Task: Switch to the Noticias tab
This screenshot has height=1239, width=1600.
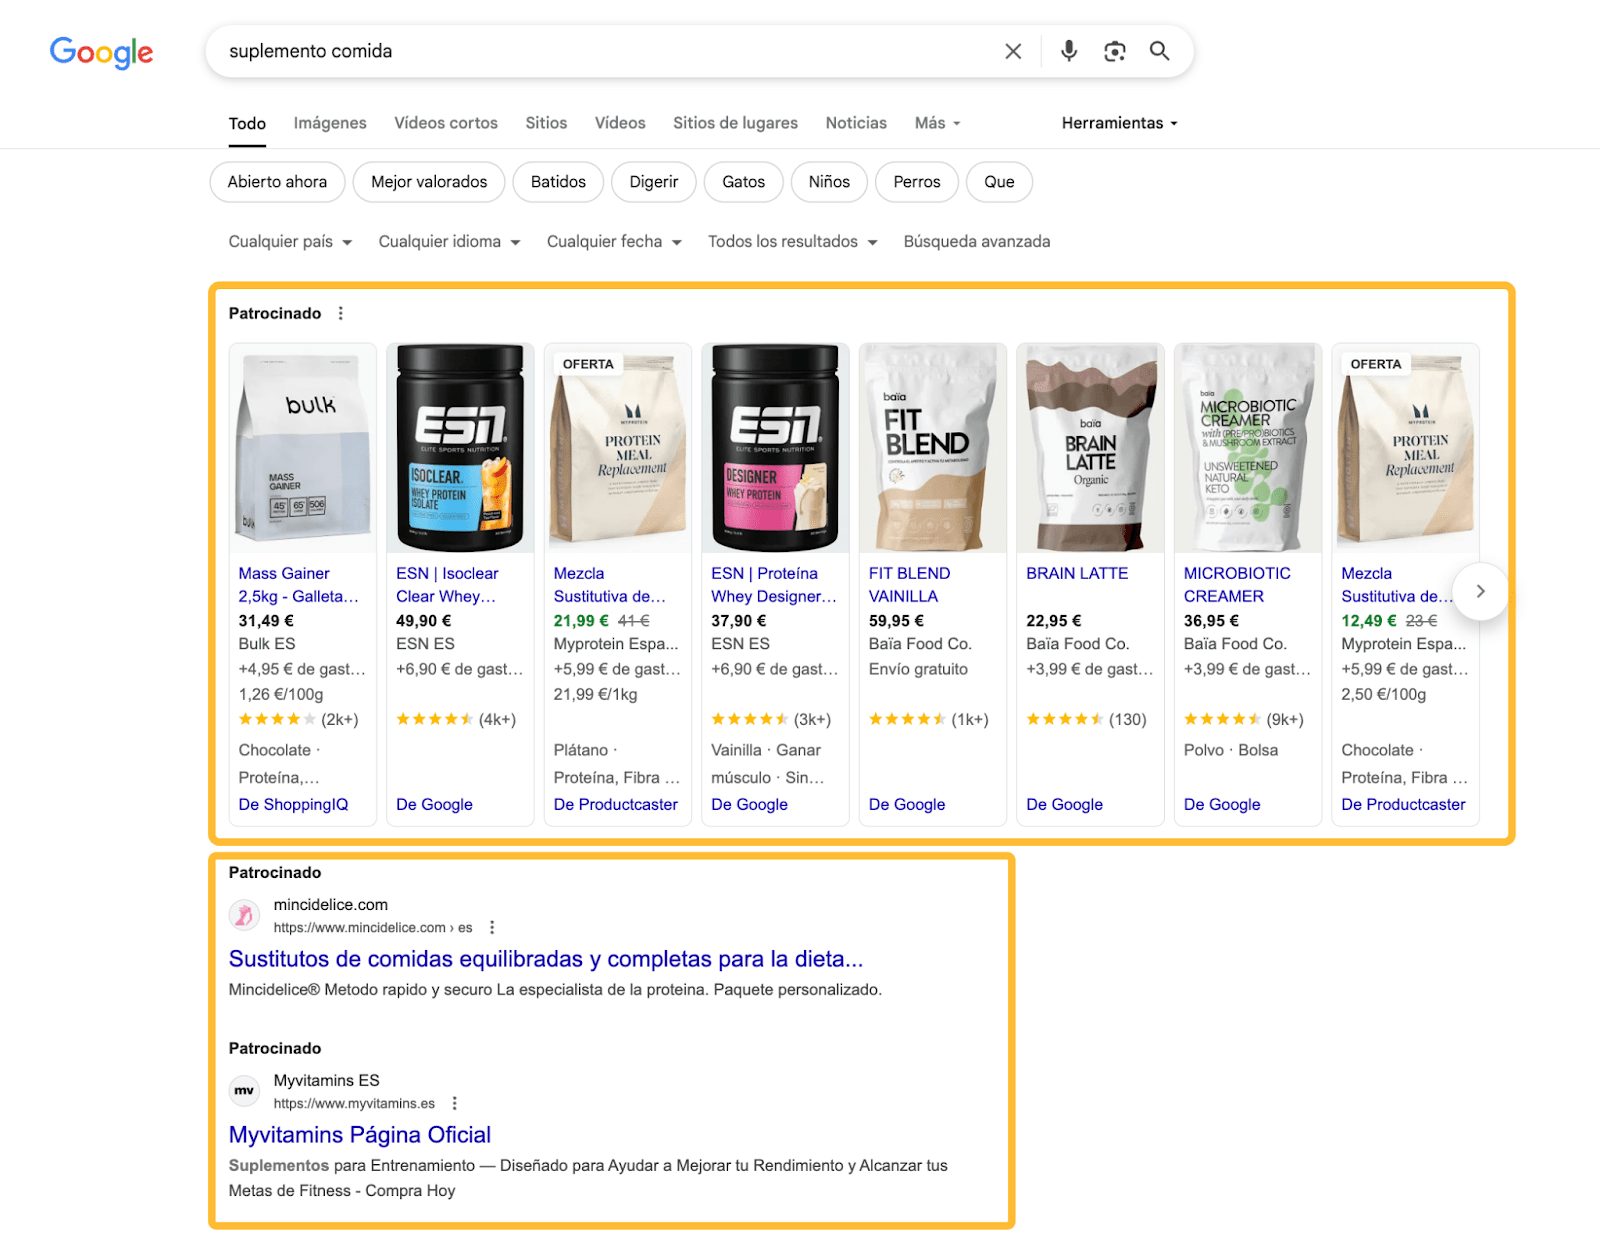Action: (855, 122)
